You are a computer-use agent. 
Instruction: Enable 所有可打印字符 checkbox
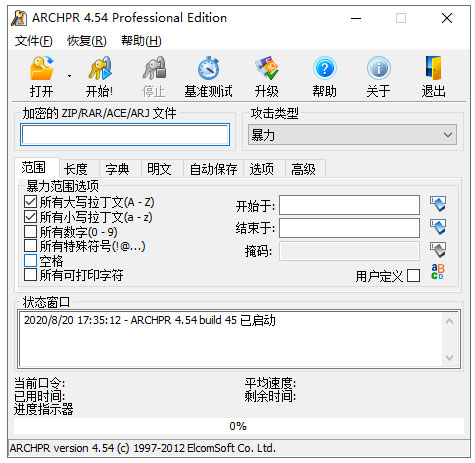(30, 275)
